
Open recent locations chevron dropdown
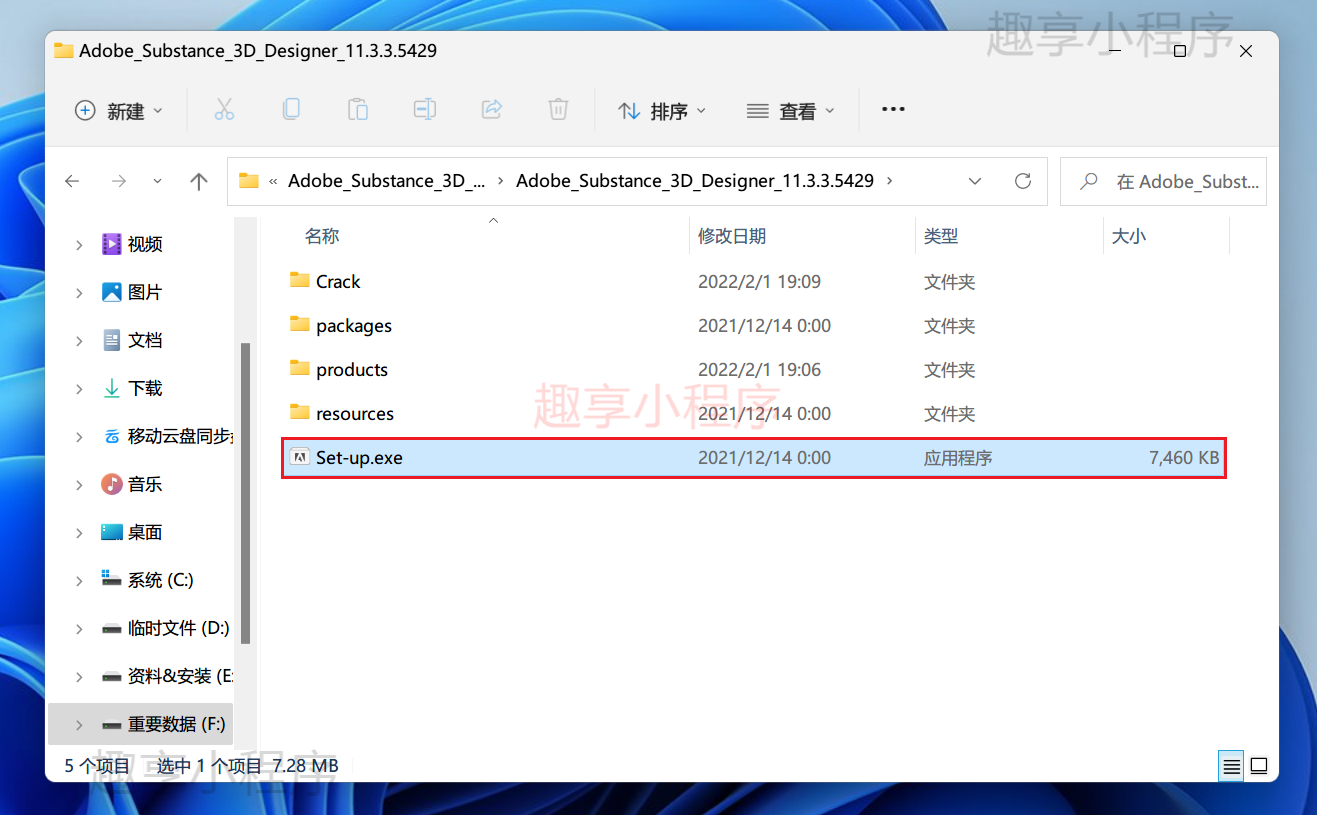pyautogui.click(x=157, y=181)
